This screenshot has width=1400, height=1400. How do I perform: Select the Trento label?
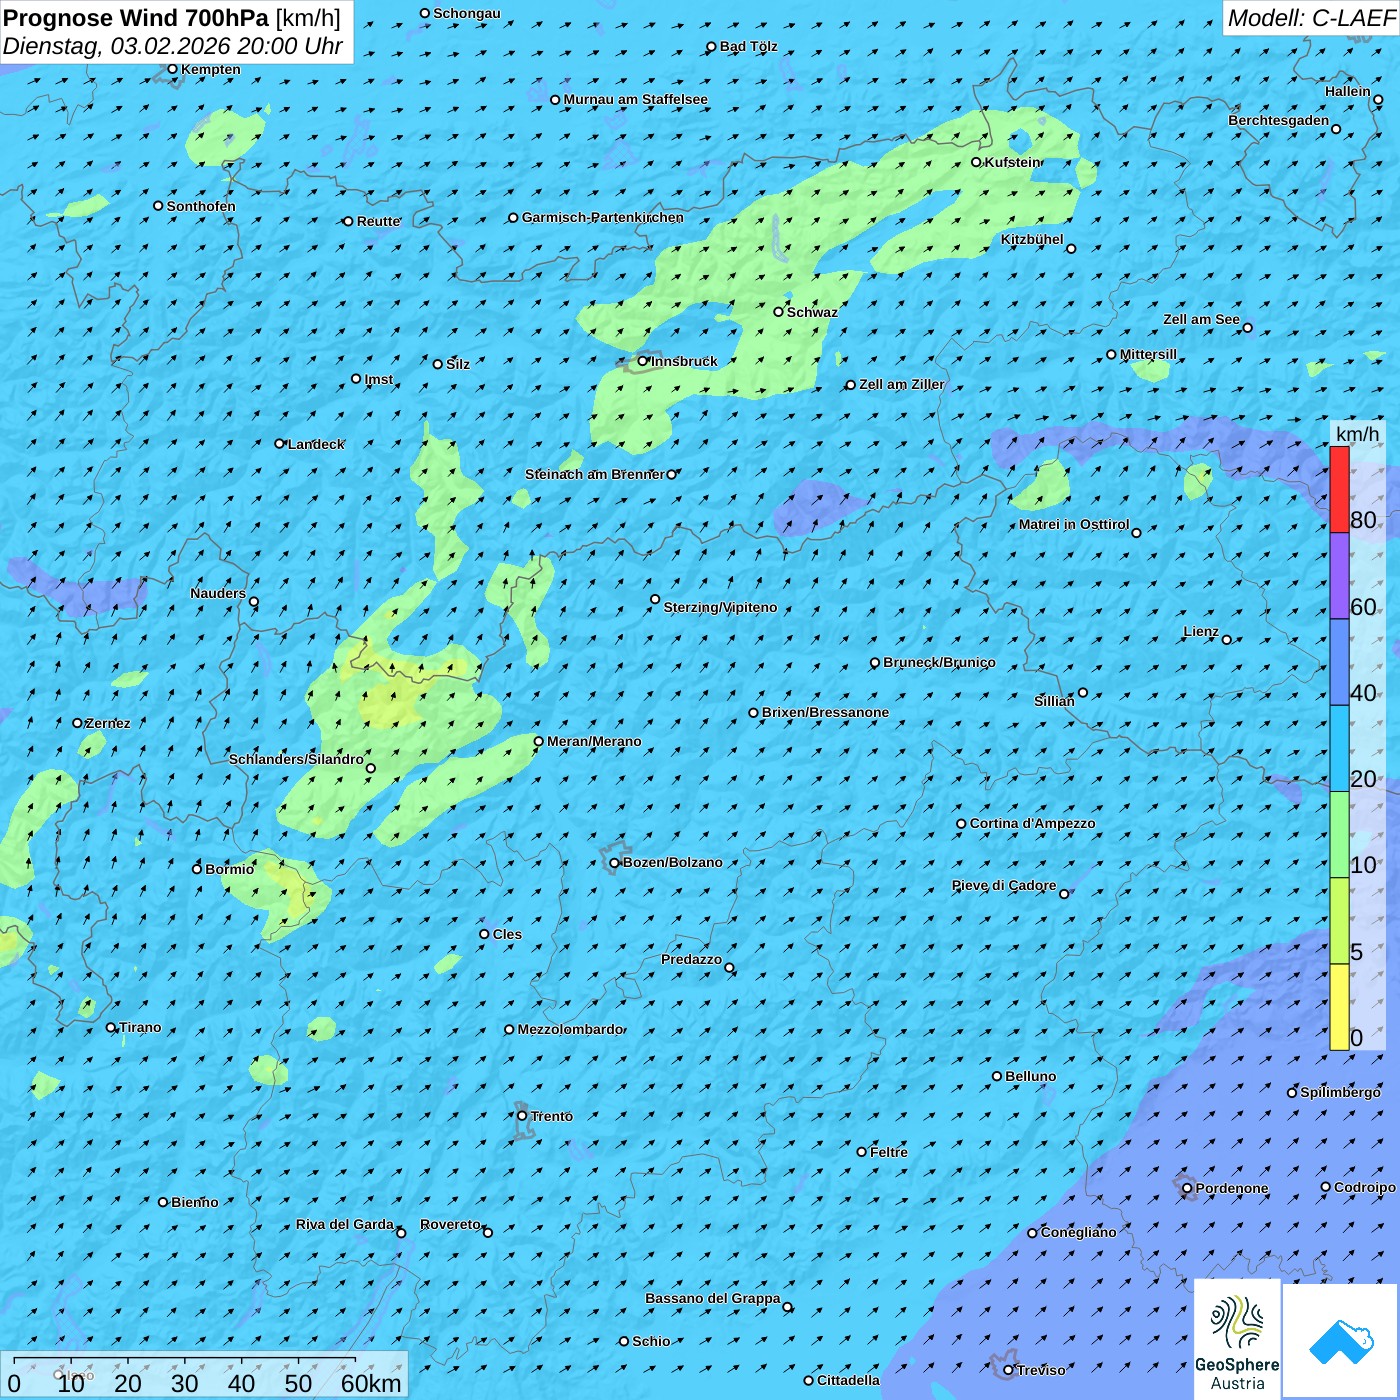point(552,1116)
